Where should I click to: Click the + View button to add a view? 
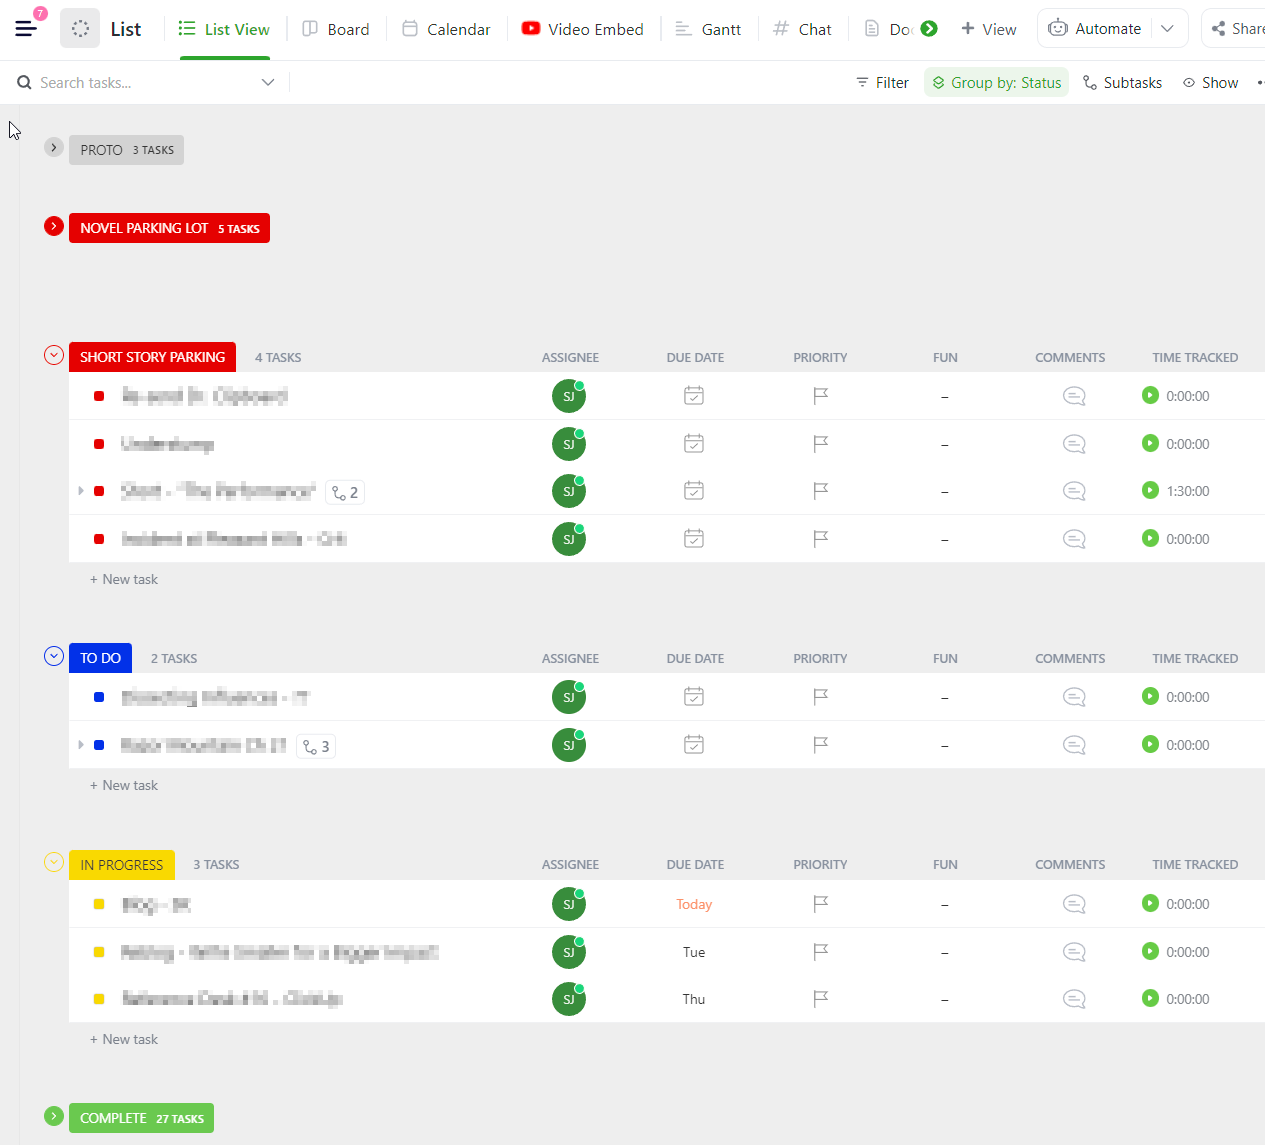[x=989, y=29]
